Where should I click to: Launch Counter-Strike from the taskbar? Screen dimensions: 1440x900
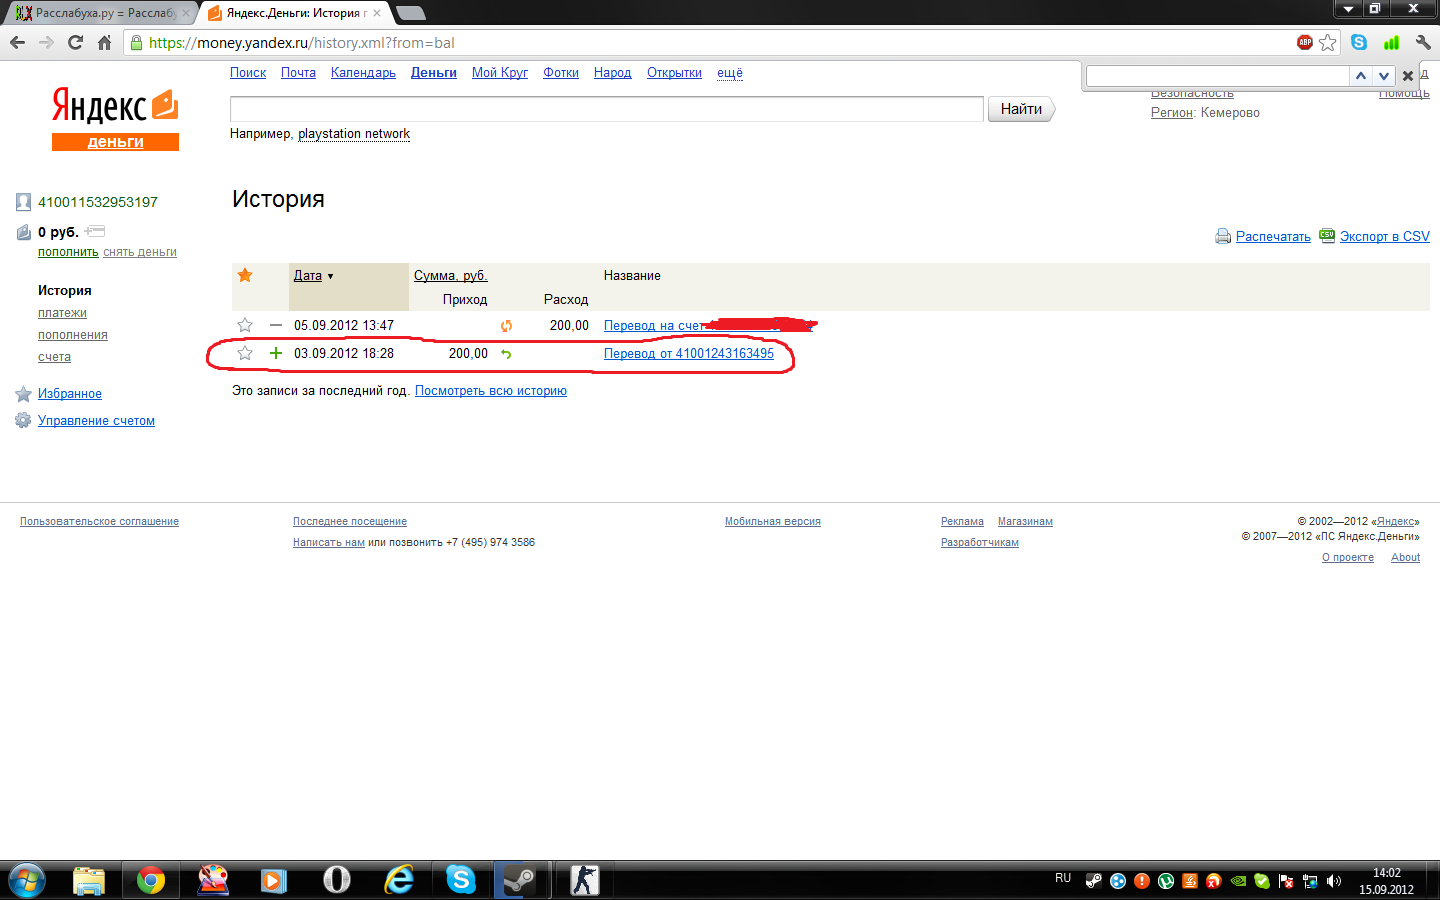click(x=584, y=880)
